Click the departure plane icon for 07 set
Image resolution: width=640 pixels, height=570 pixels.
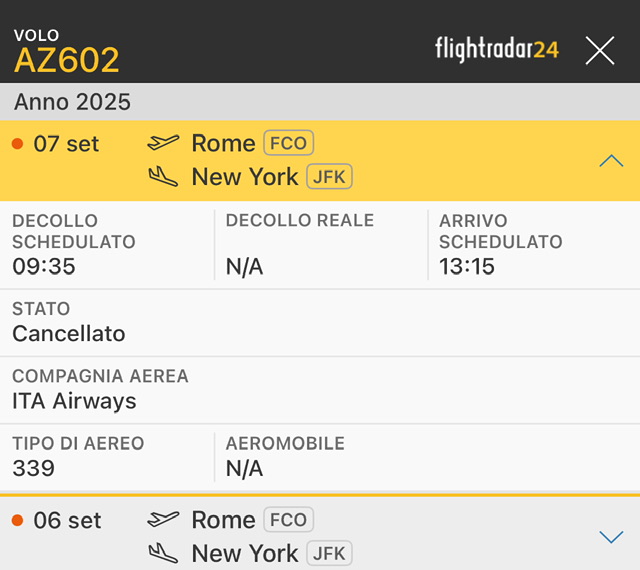pyautogui.click(x=163, y=143)
